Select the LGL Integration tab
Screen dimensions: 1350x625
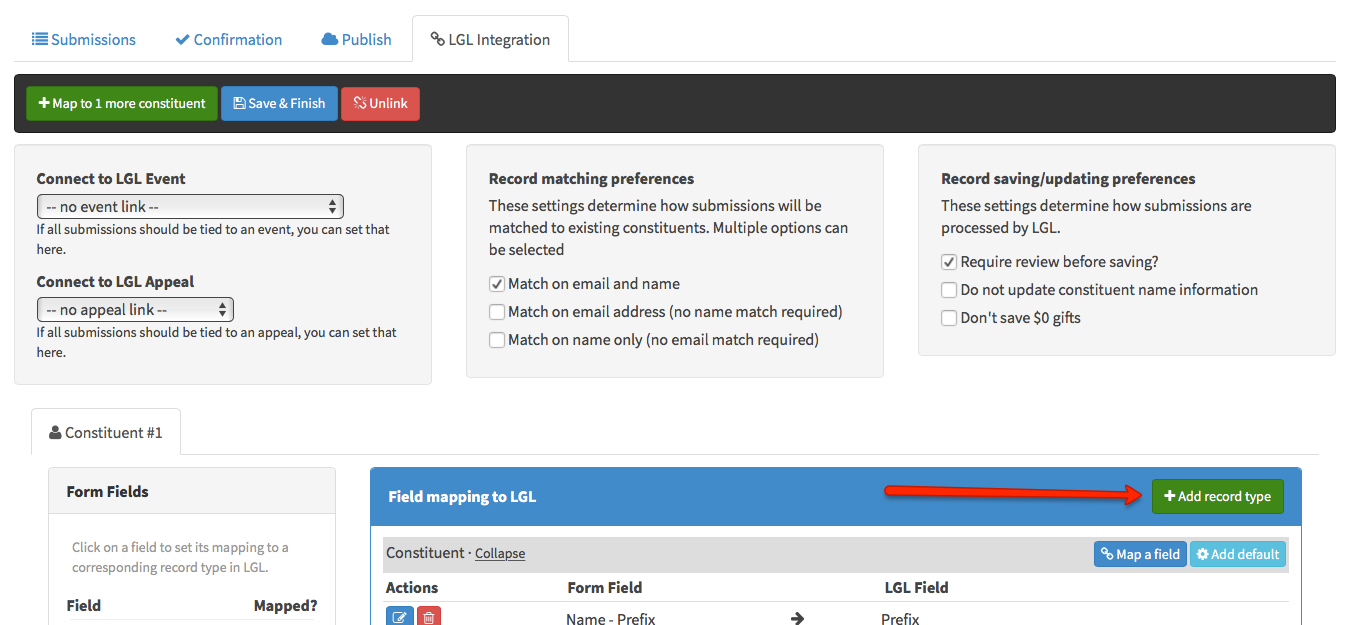click(x=490, y=40)
